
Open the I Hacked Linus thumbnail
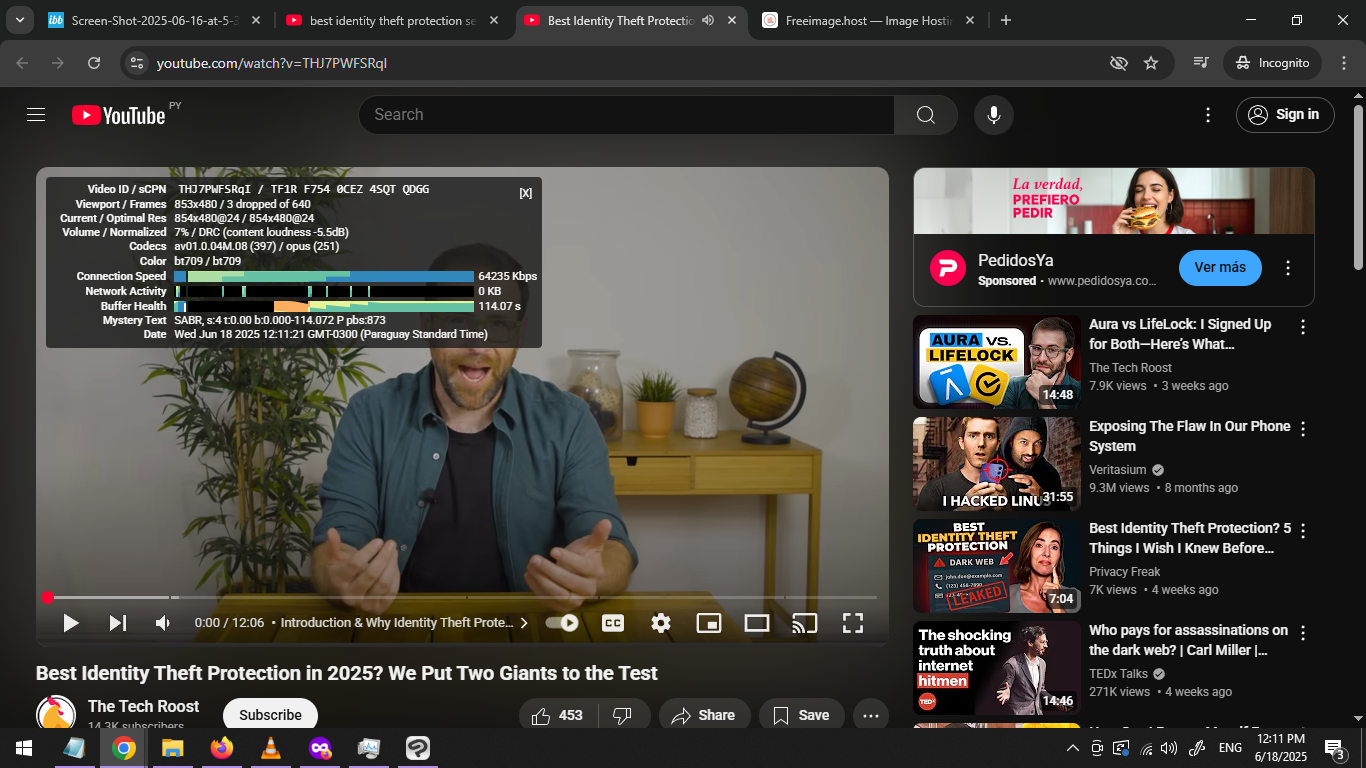click(x=997, y=464)
